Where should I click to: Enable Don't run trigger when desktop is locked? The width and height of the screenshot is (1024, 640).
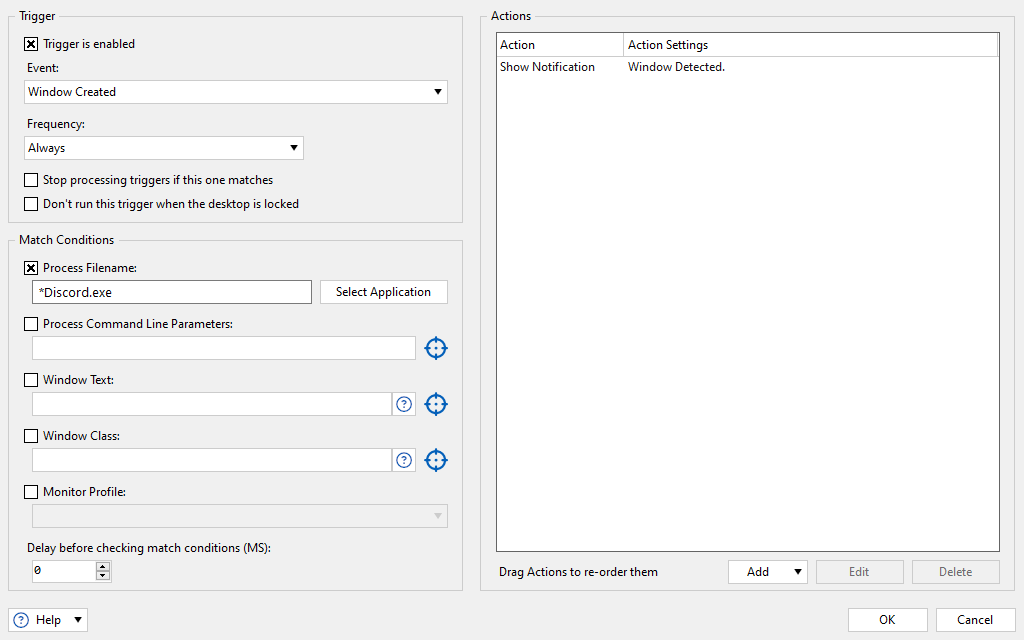tap(31, 204)
